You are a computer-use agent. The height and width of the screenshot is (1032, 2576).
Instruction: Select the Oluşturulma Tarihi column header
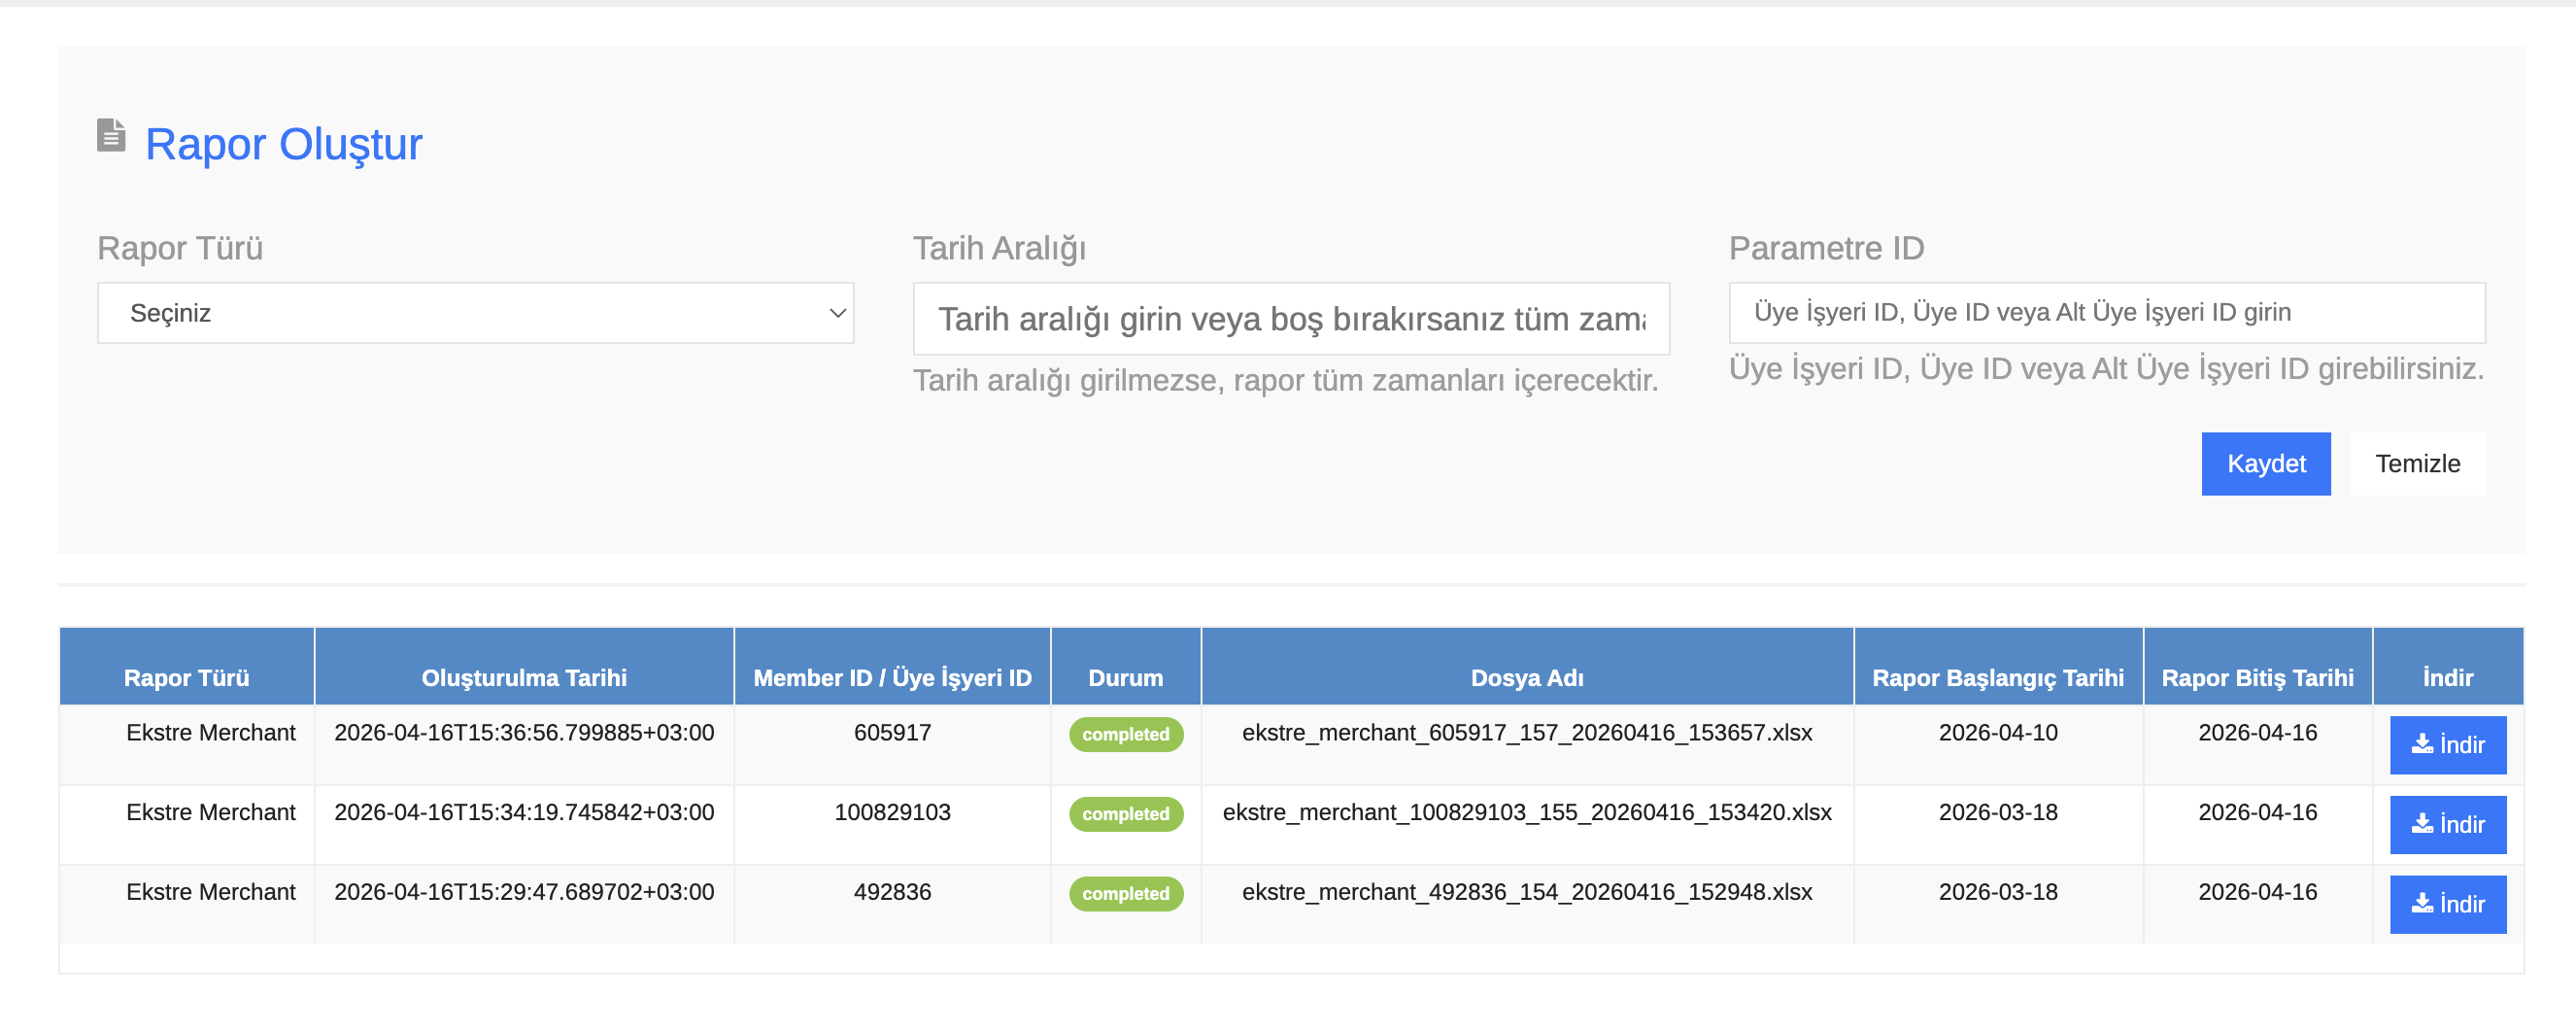click(524, 677)
